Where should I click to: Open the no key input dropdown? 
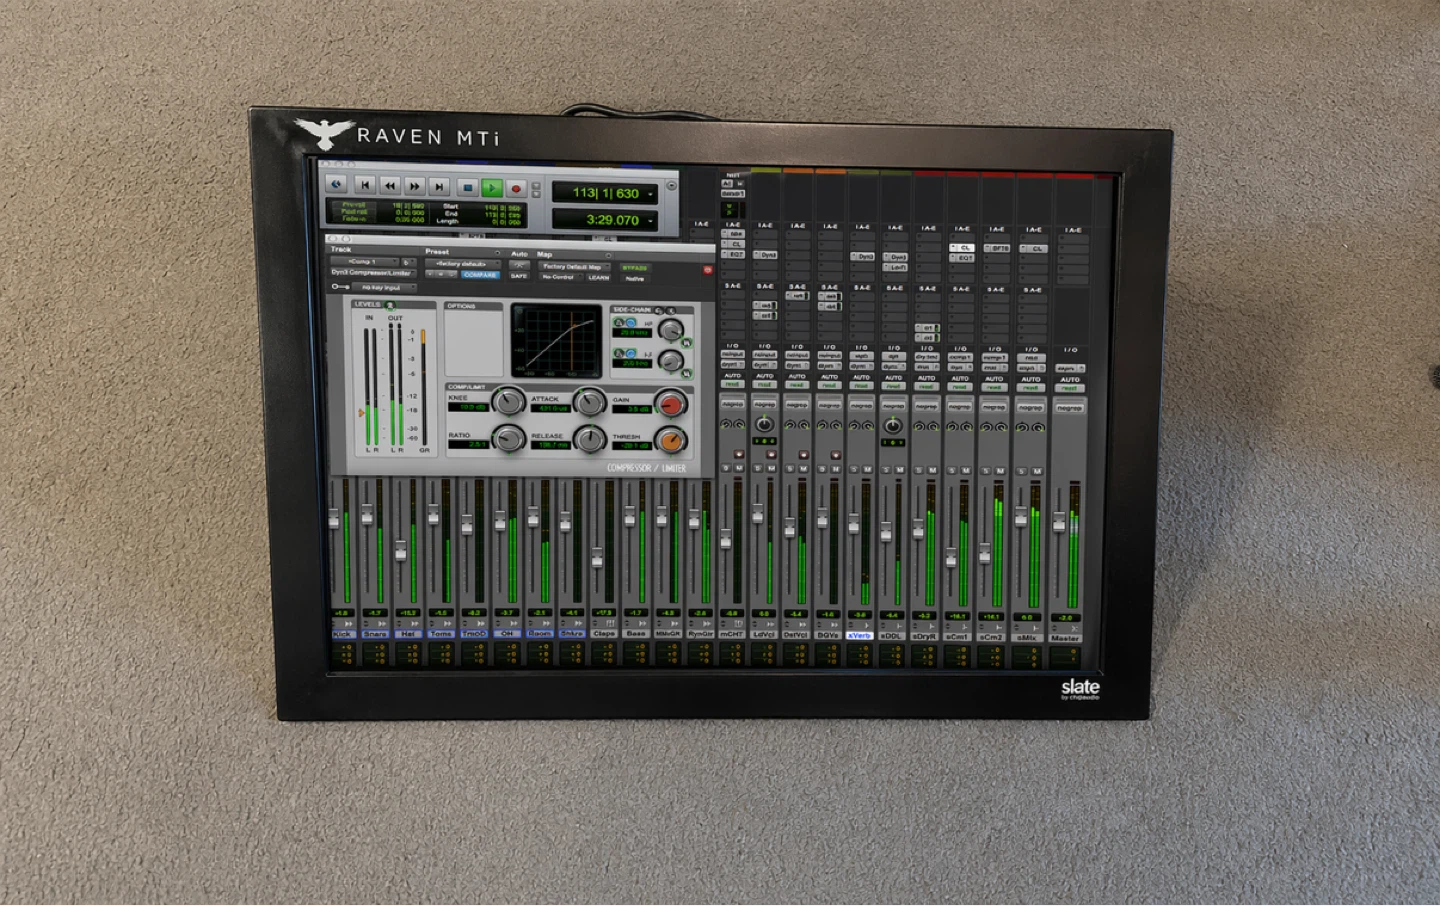(384, 287)
